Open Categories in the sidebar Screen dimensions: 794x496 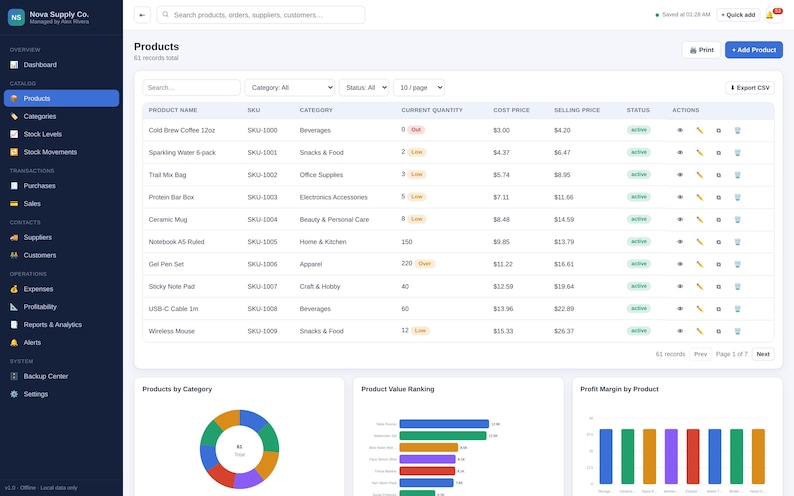coord(61,116)
